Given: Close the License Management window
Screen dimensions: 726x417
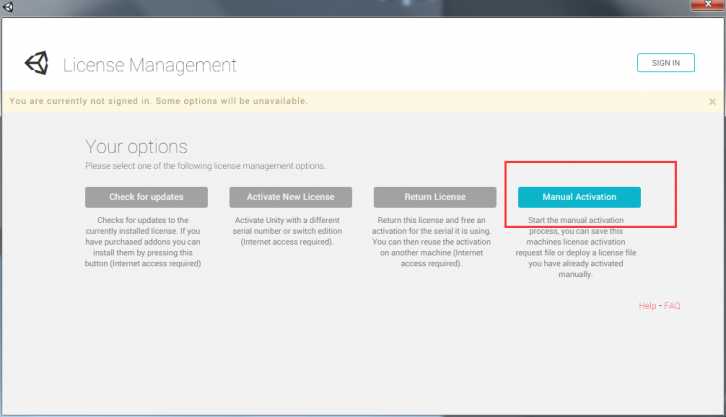Looking at the screenshot, I should (x=707, y=5).
